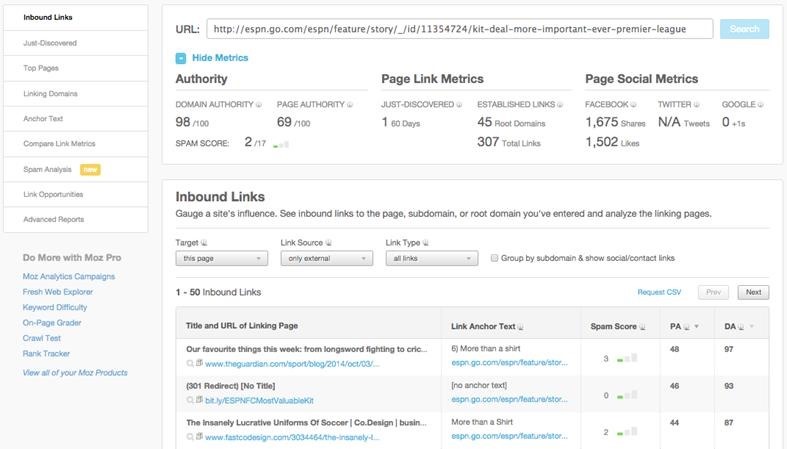Click the Guardian spam score bar indicator
Image resolution: width=787 pixels, height=449 pixels.
(x=627, y=358)
